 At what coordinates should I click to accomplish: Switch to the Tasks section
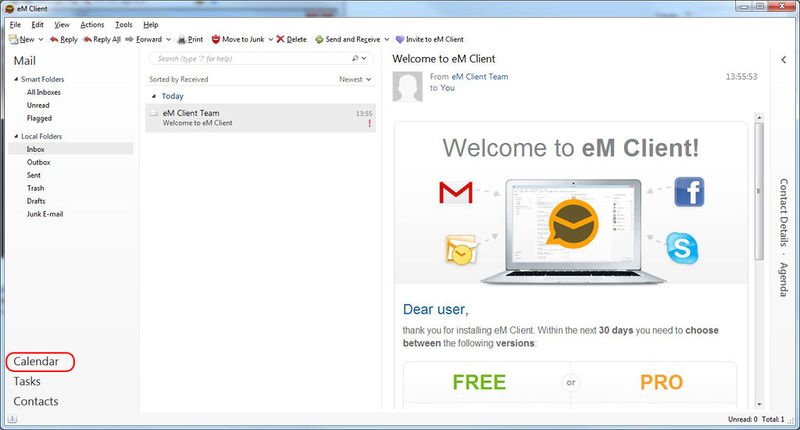(x=27, y=381)
